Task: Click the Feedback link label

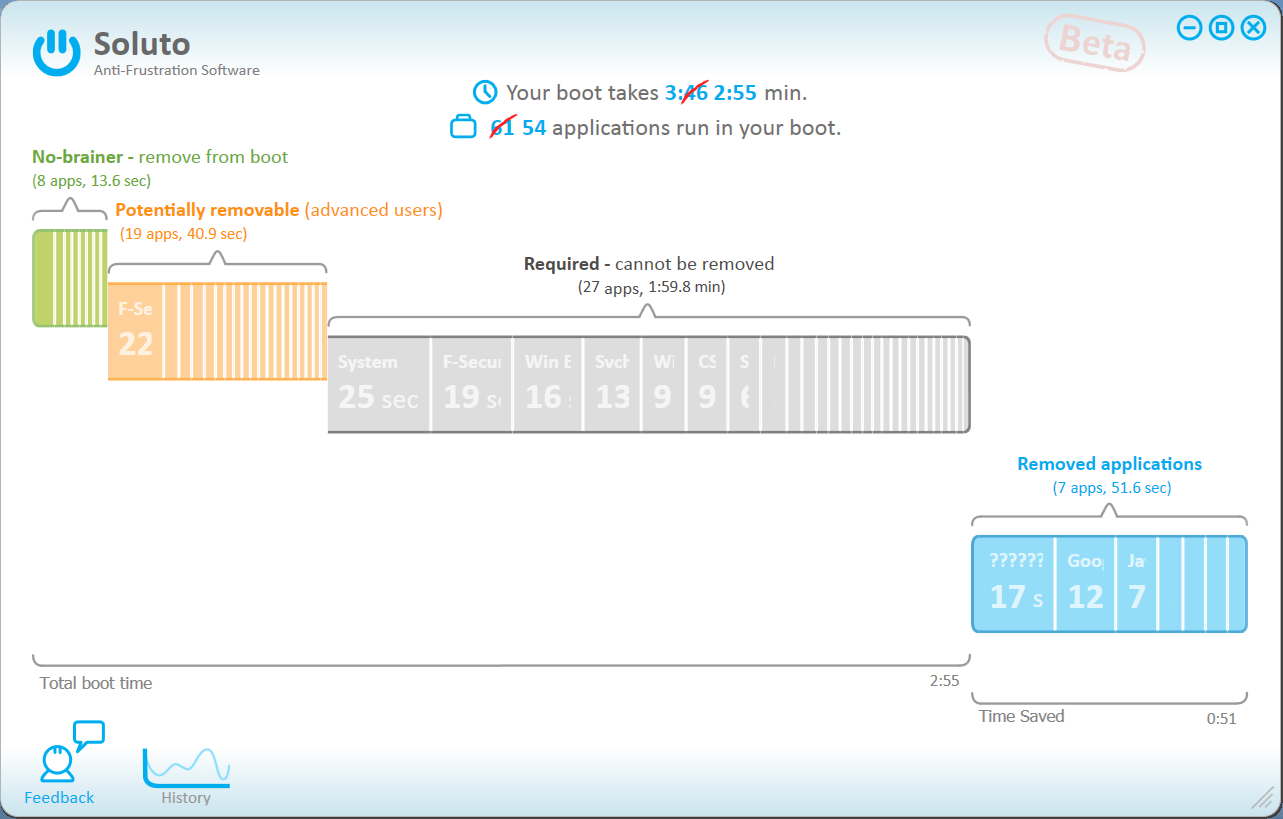Action: (59, 797)
